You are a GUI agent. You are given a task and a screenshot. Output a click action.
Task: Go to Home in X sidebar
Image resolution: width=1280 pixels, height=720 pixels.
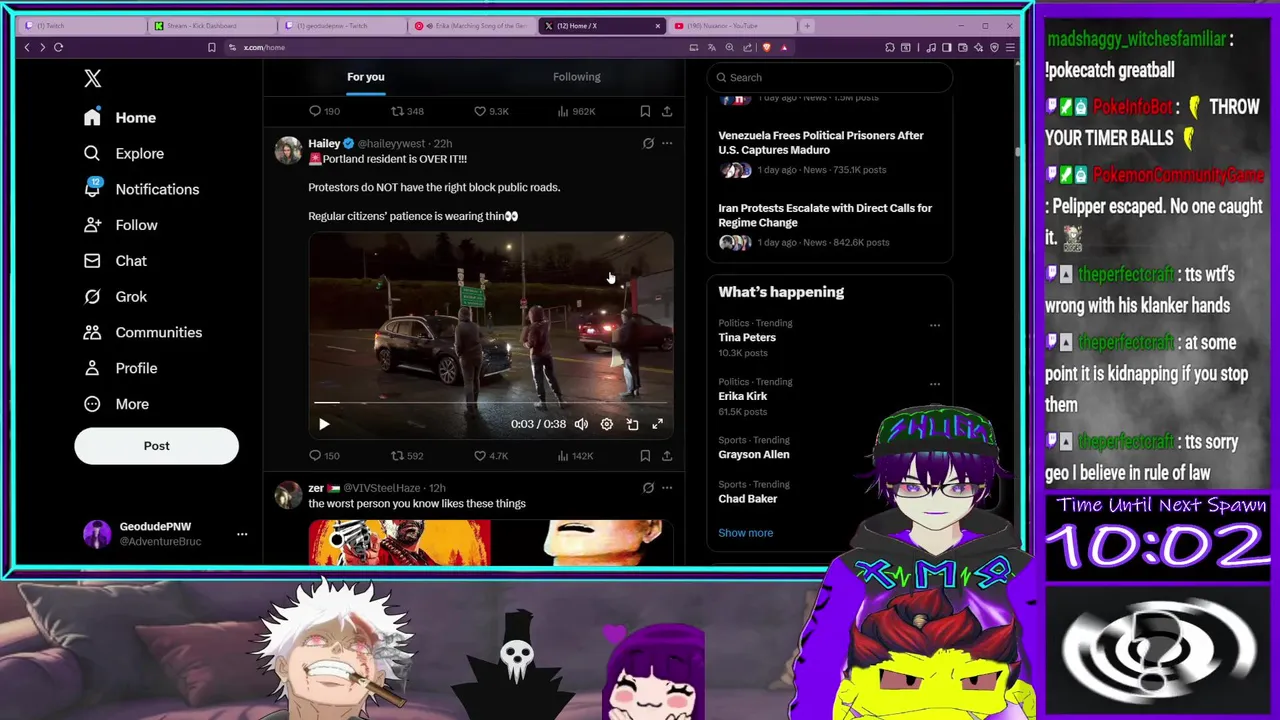[120, 118]
